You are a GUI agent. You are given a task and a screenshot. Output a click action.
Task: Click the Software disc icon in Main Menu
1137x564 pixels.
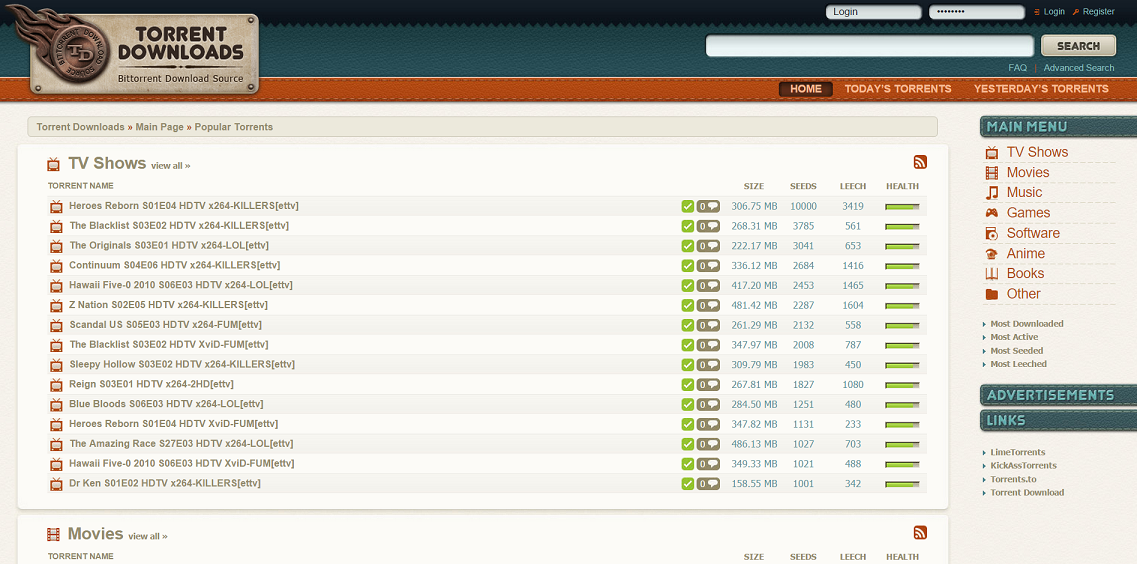click(x=992, y=233)
